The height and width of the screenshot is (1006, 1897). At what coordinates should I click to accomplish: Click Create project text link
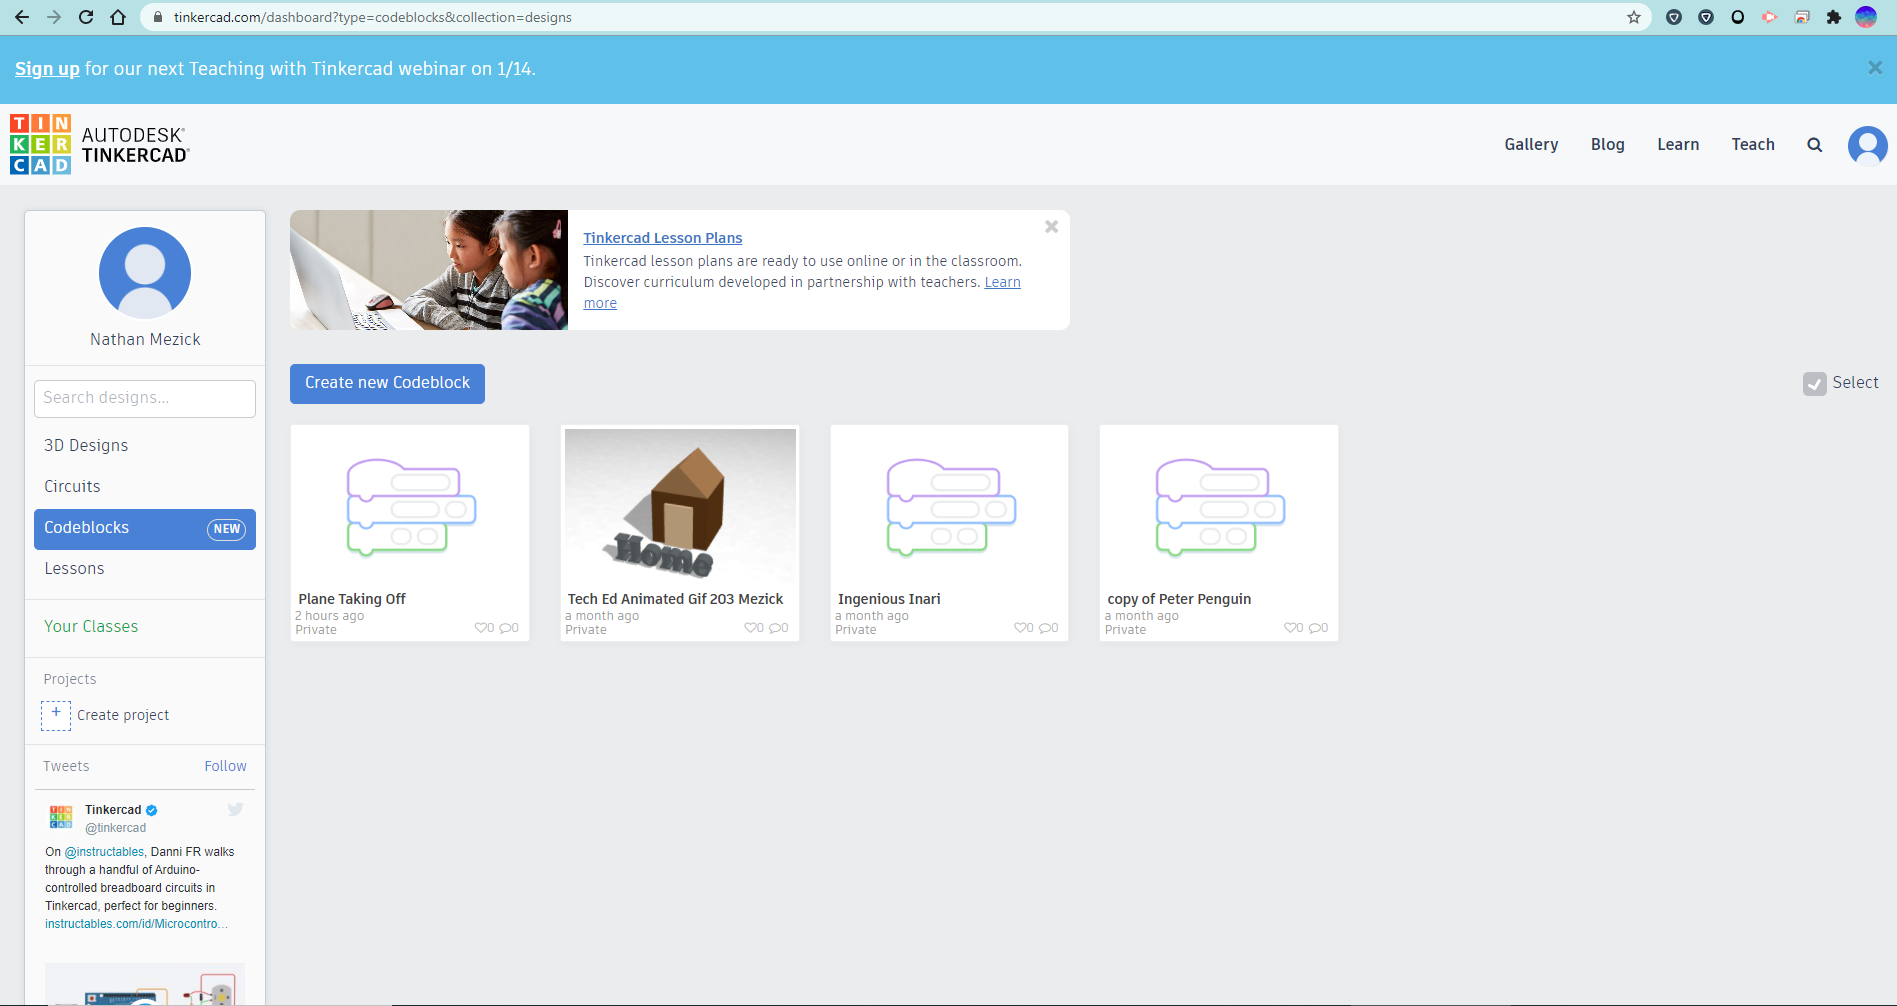pyautogui.click(x=123, y=715)
